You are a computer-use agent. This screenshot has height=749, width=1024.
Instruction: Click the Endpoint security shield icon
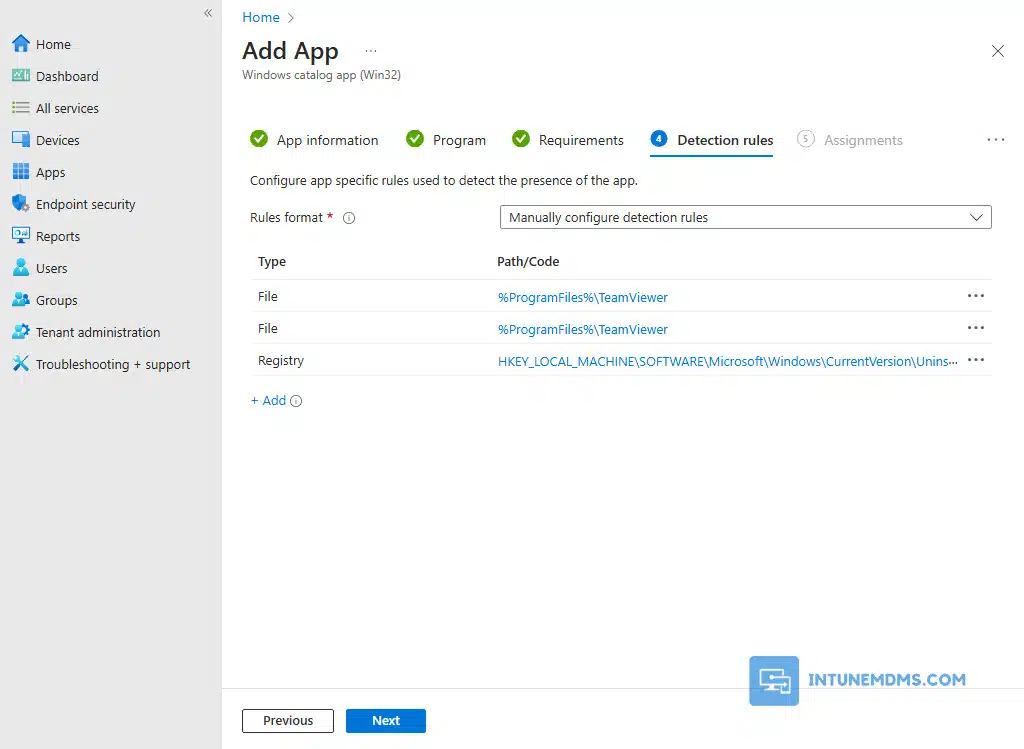[x=21, y=204]
